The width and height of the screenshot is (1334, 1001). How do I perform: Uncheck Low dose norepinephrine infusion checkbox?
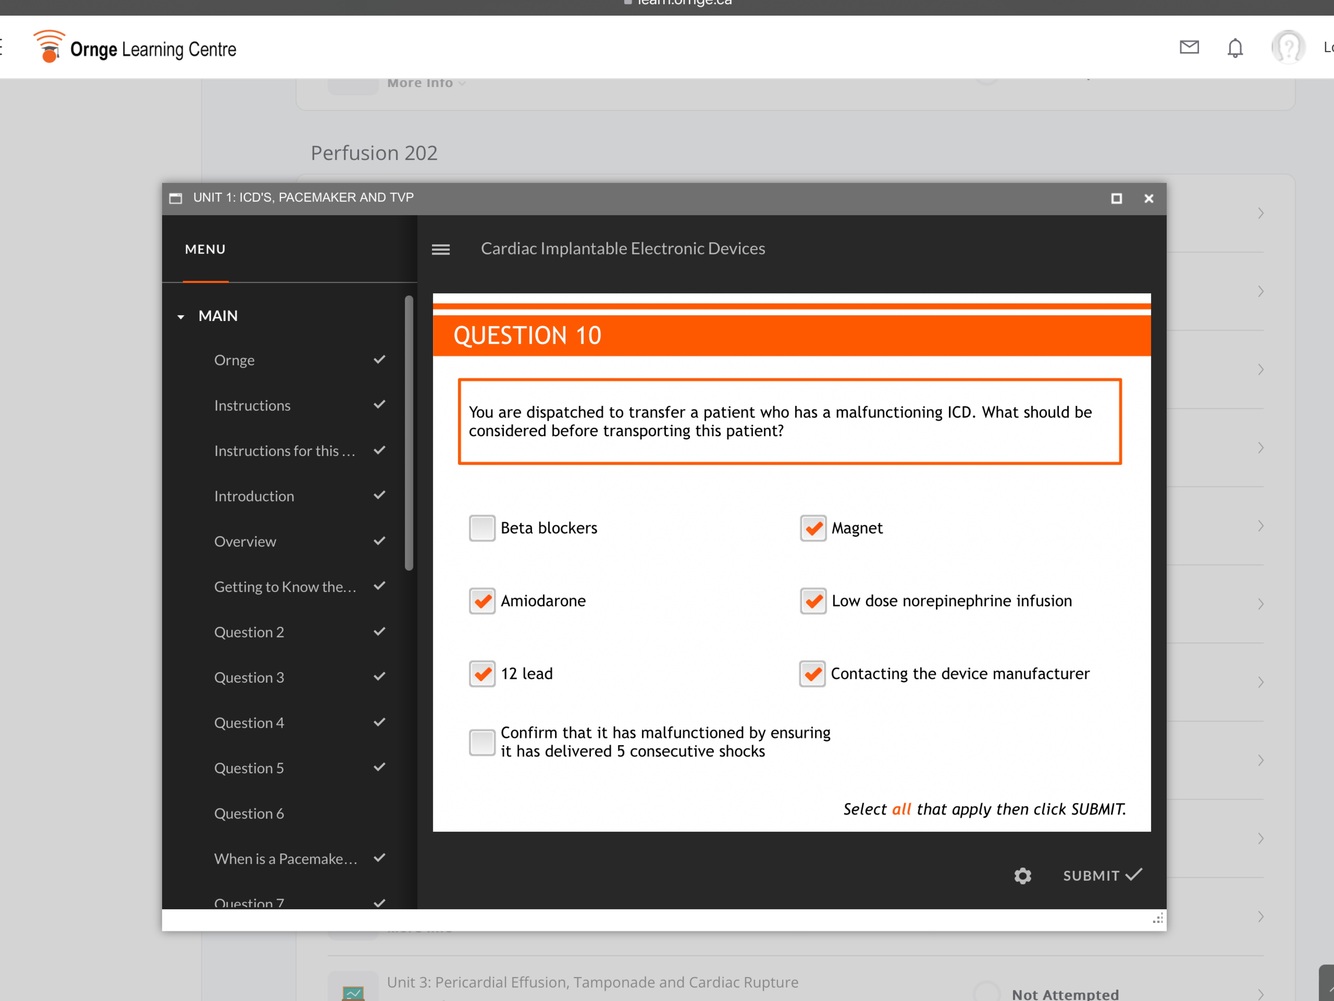point(813,601)
